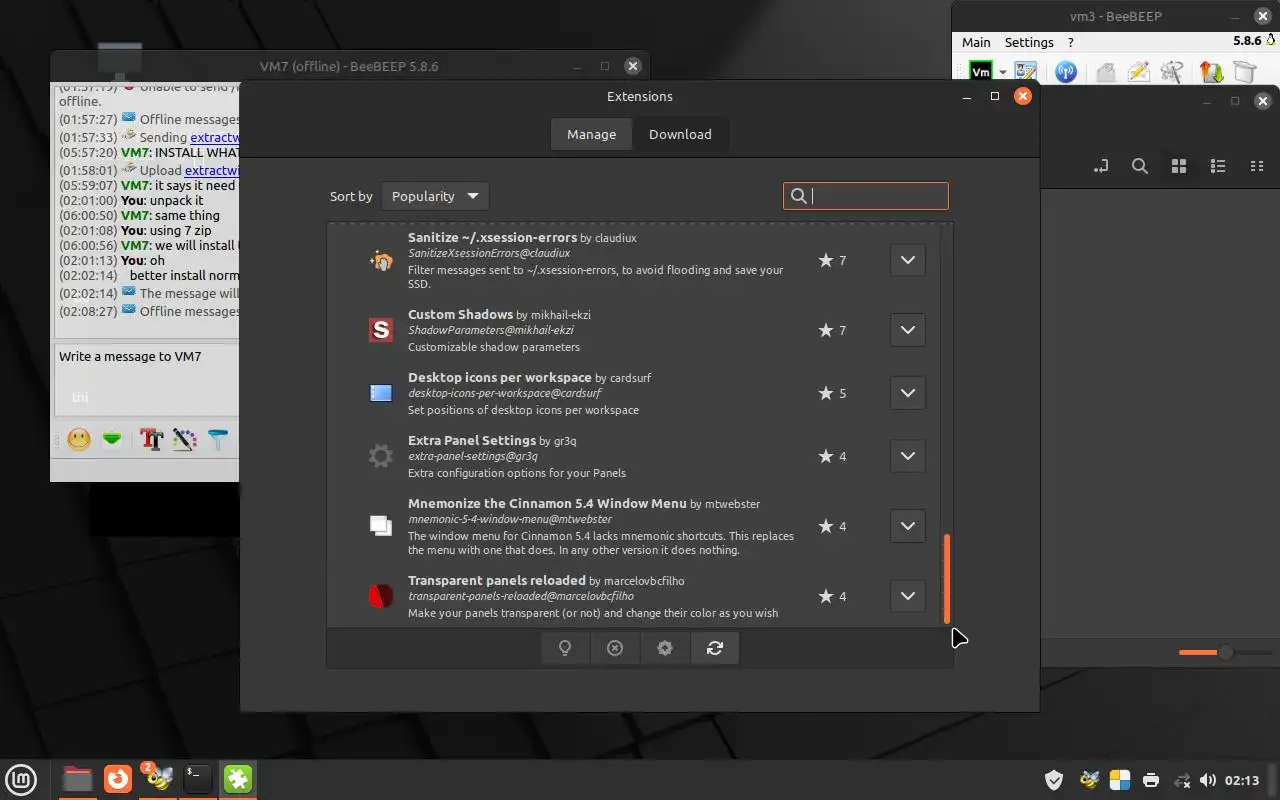The image size is (1280, 800).
Task: Click the search magnifier in file manager window
Action: click(1140, 166)
